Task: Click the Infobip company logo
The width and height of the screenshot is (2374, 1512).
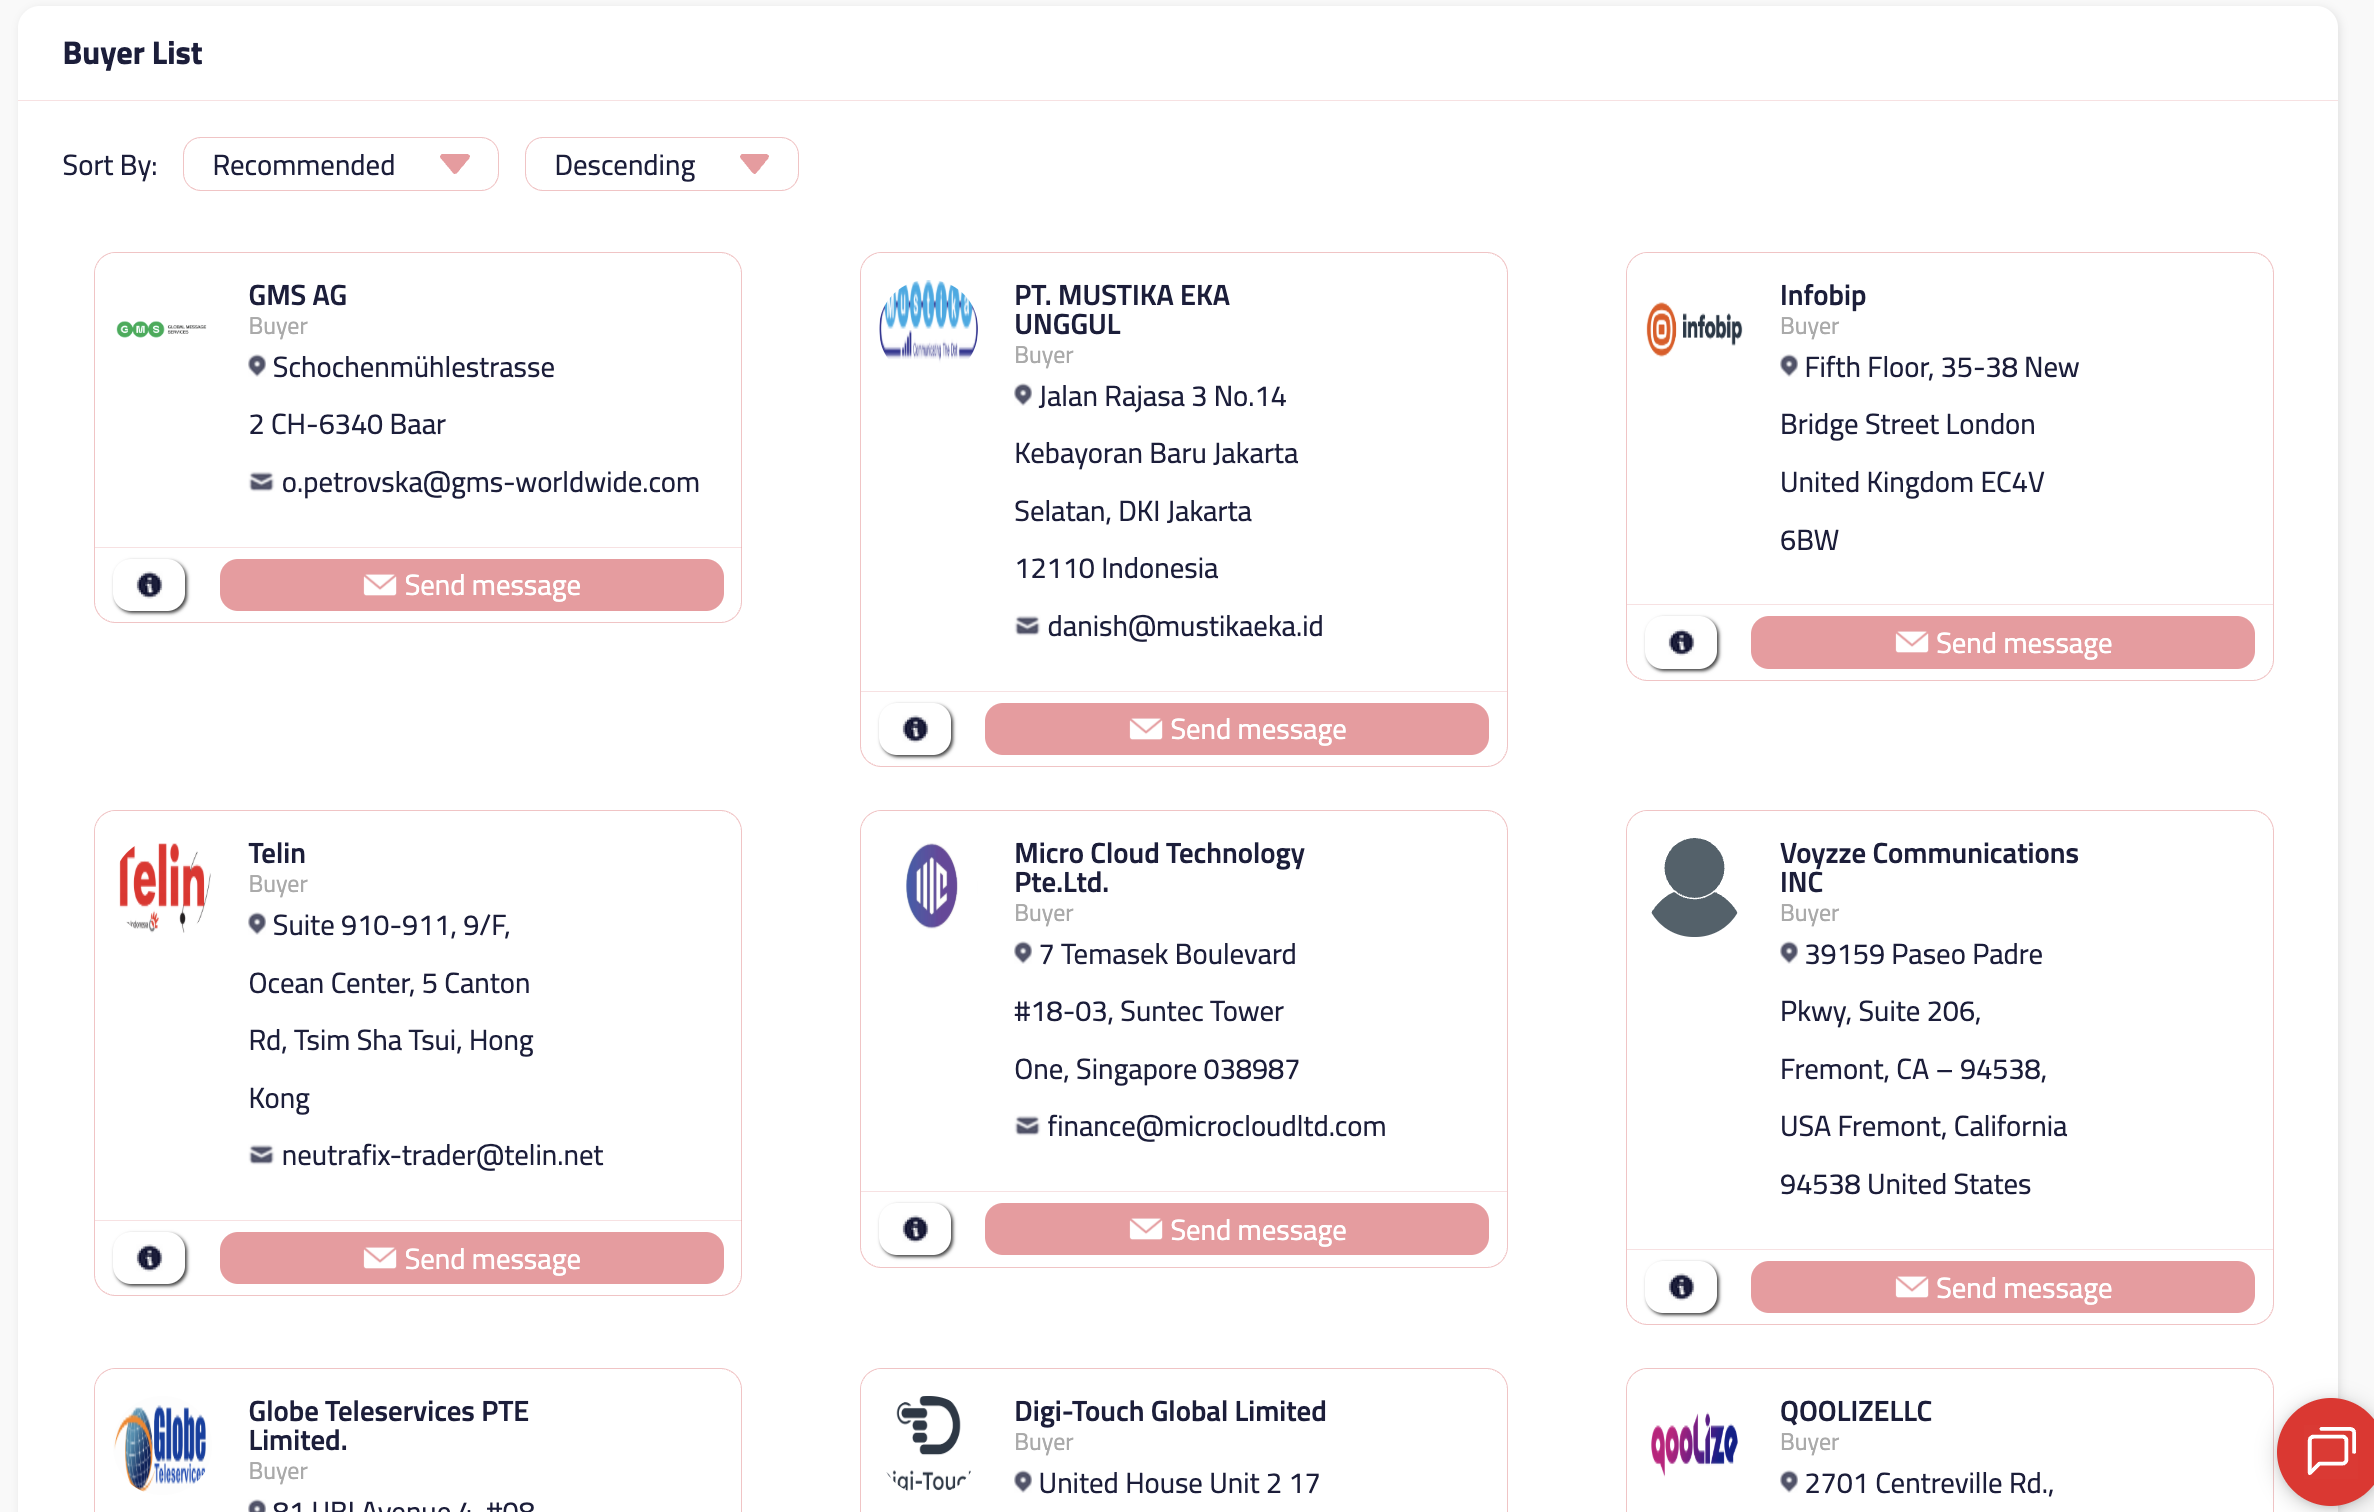Action: click(x=1694, y=328)
